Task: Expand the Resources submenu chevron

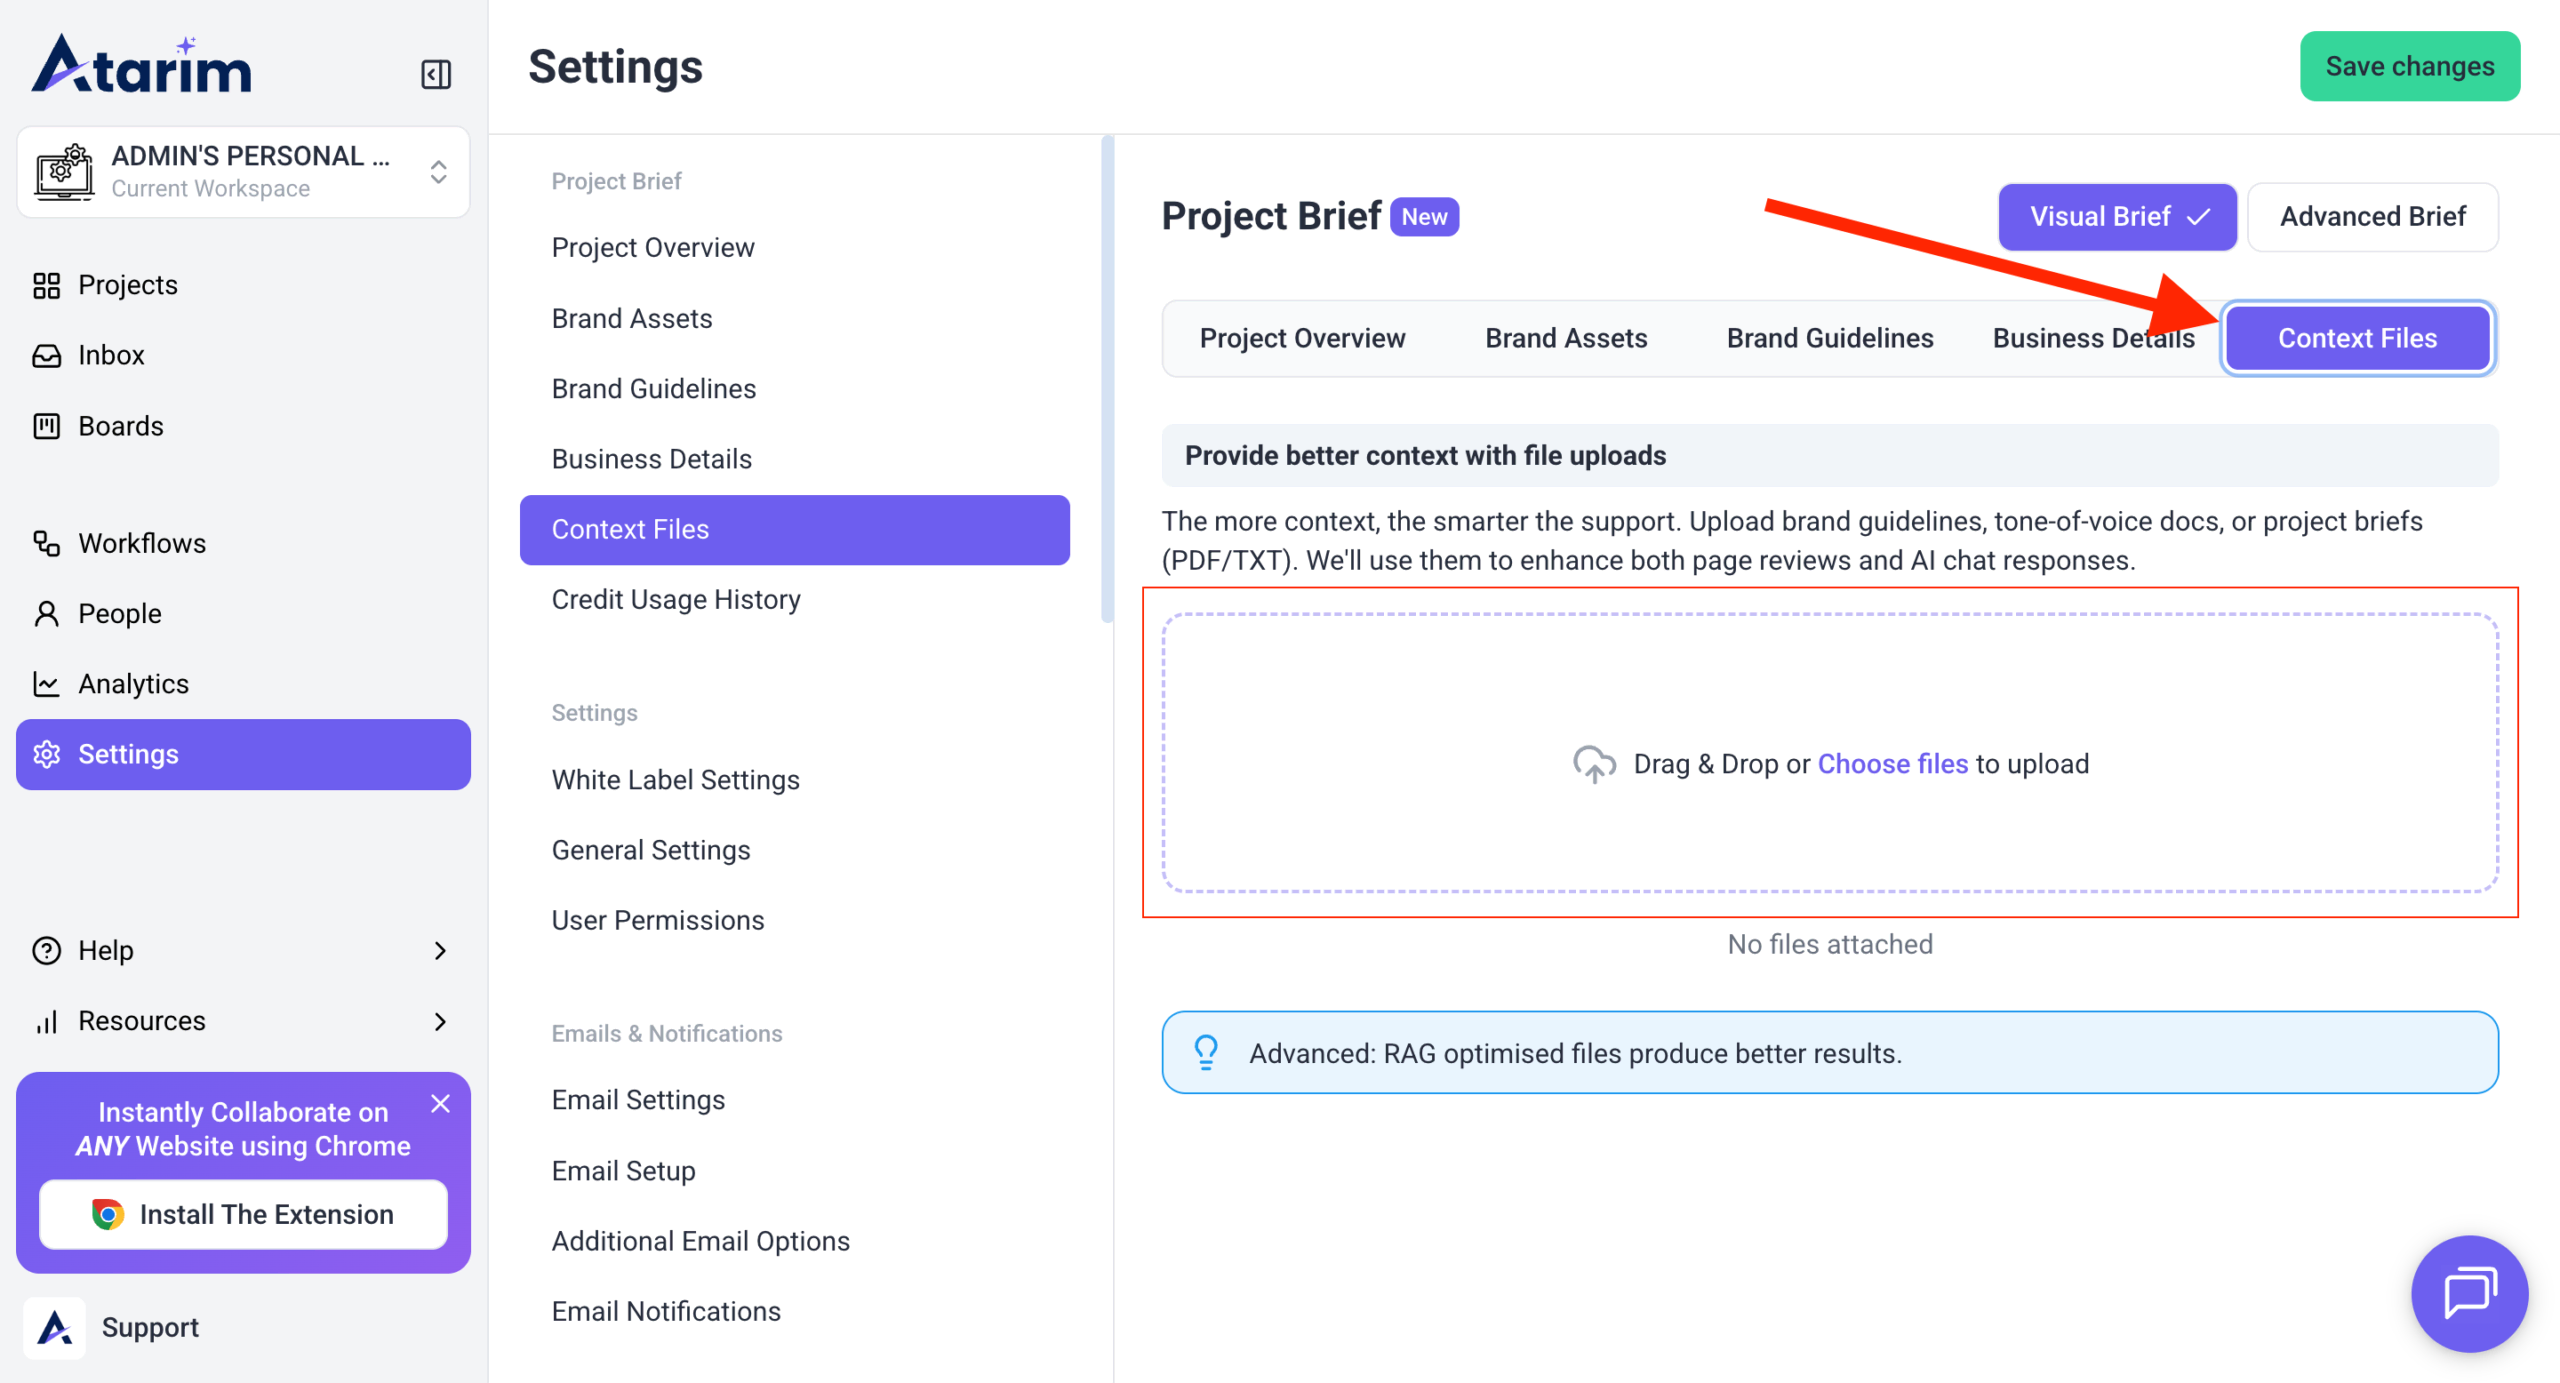Action: [440, 1021]
